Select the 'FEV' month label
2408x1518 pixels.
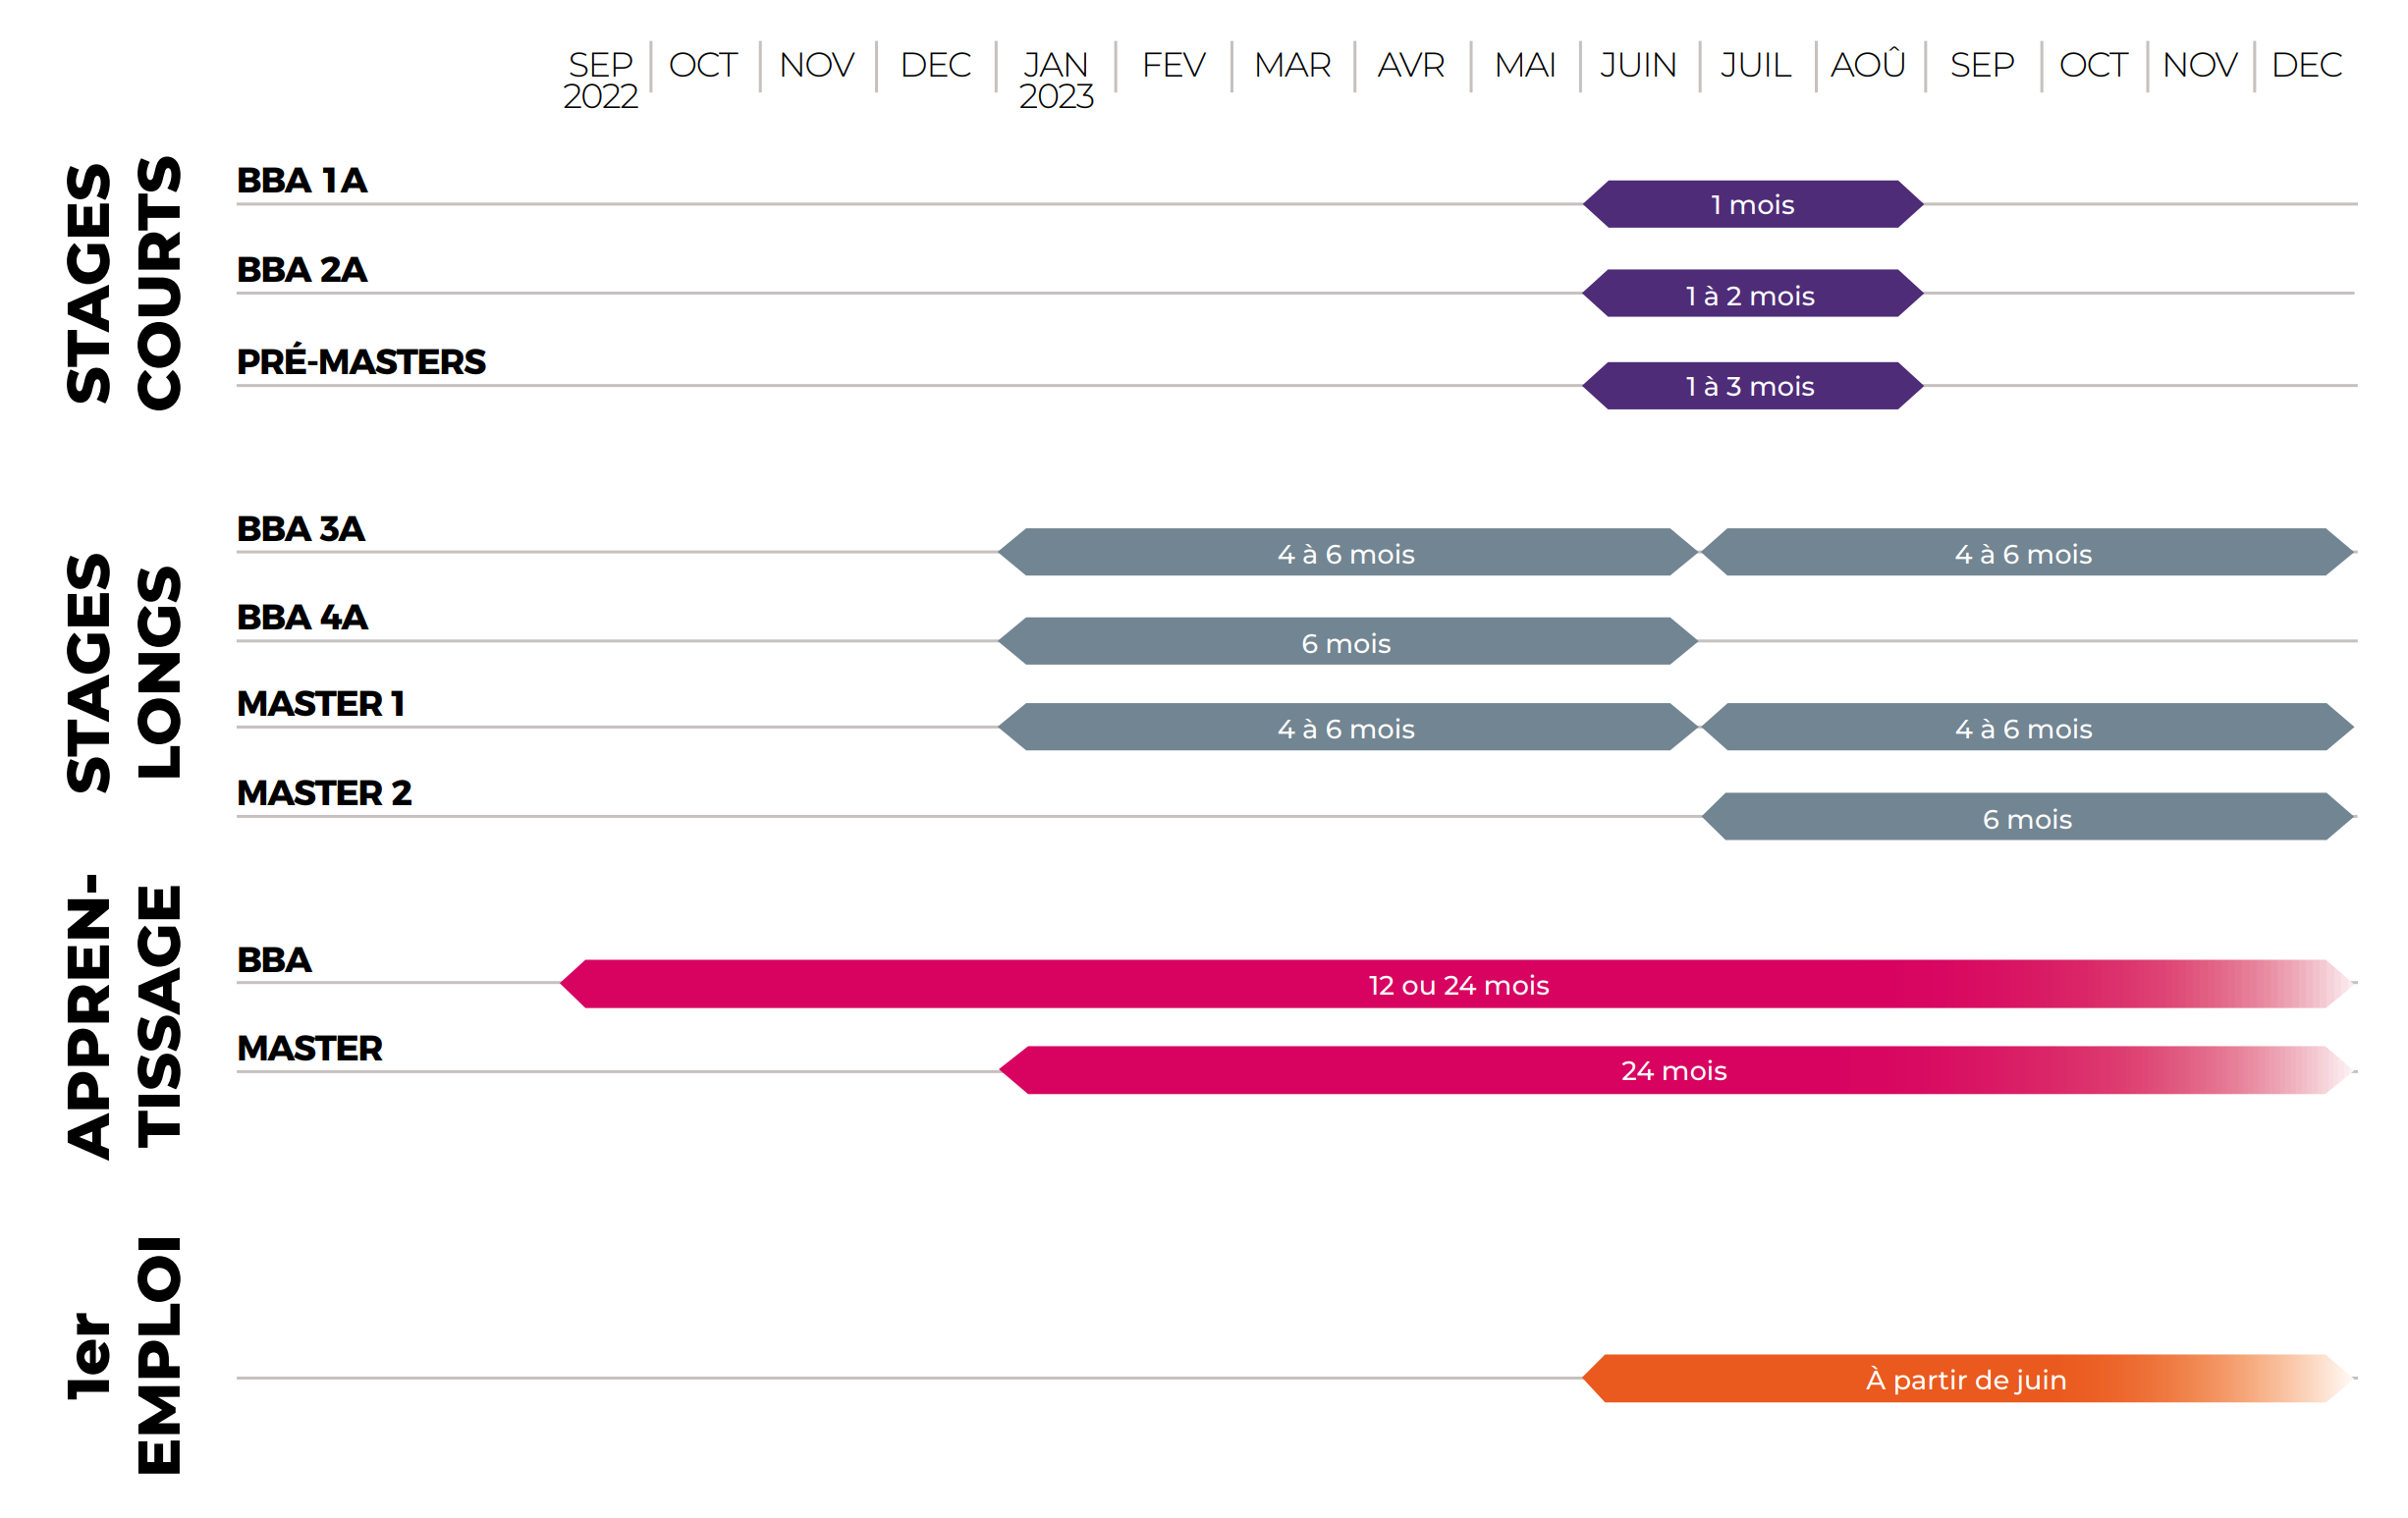(1173, 65)
